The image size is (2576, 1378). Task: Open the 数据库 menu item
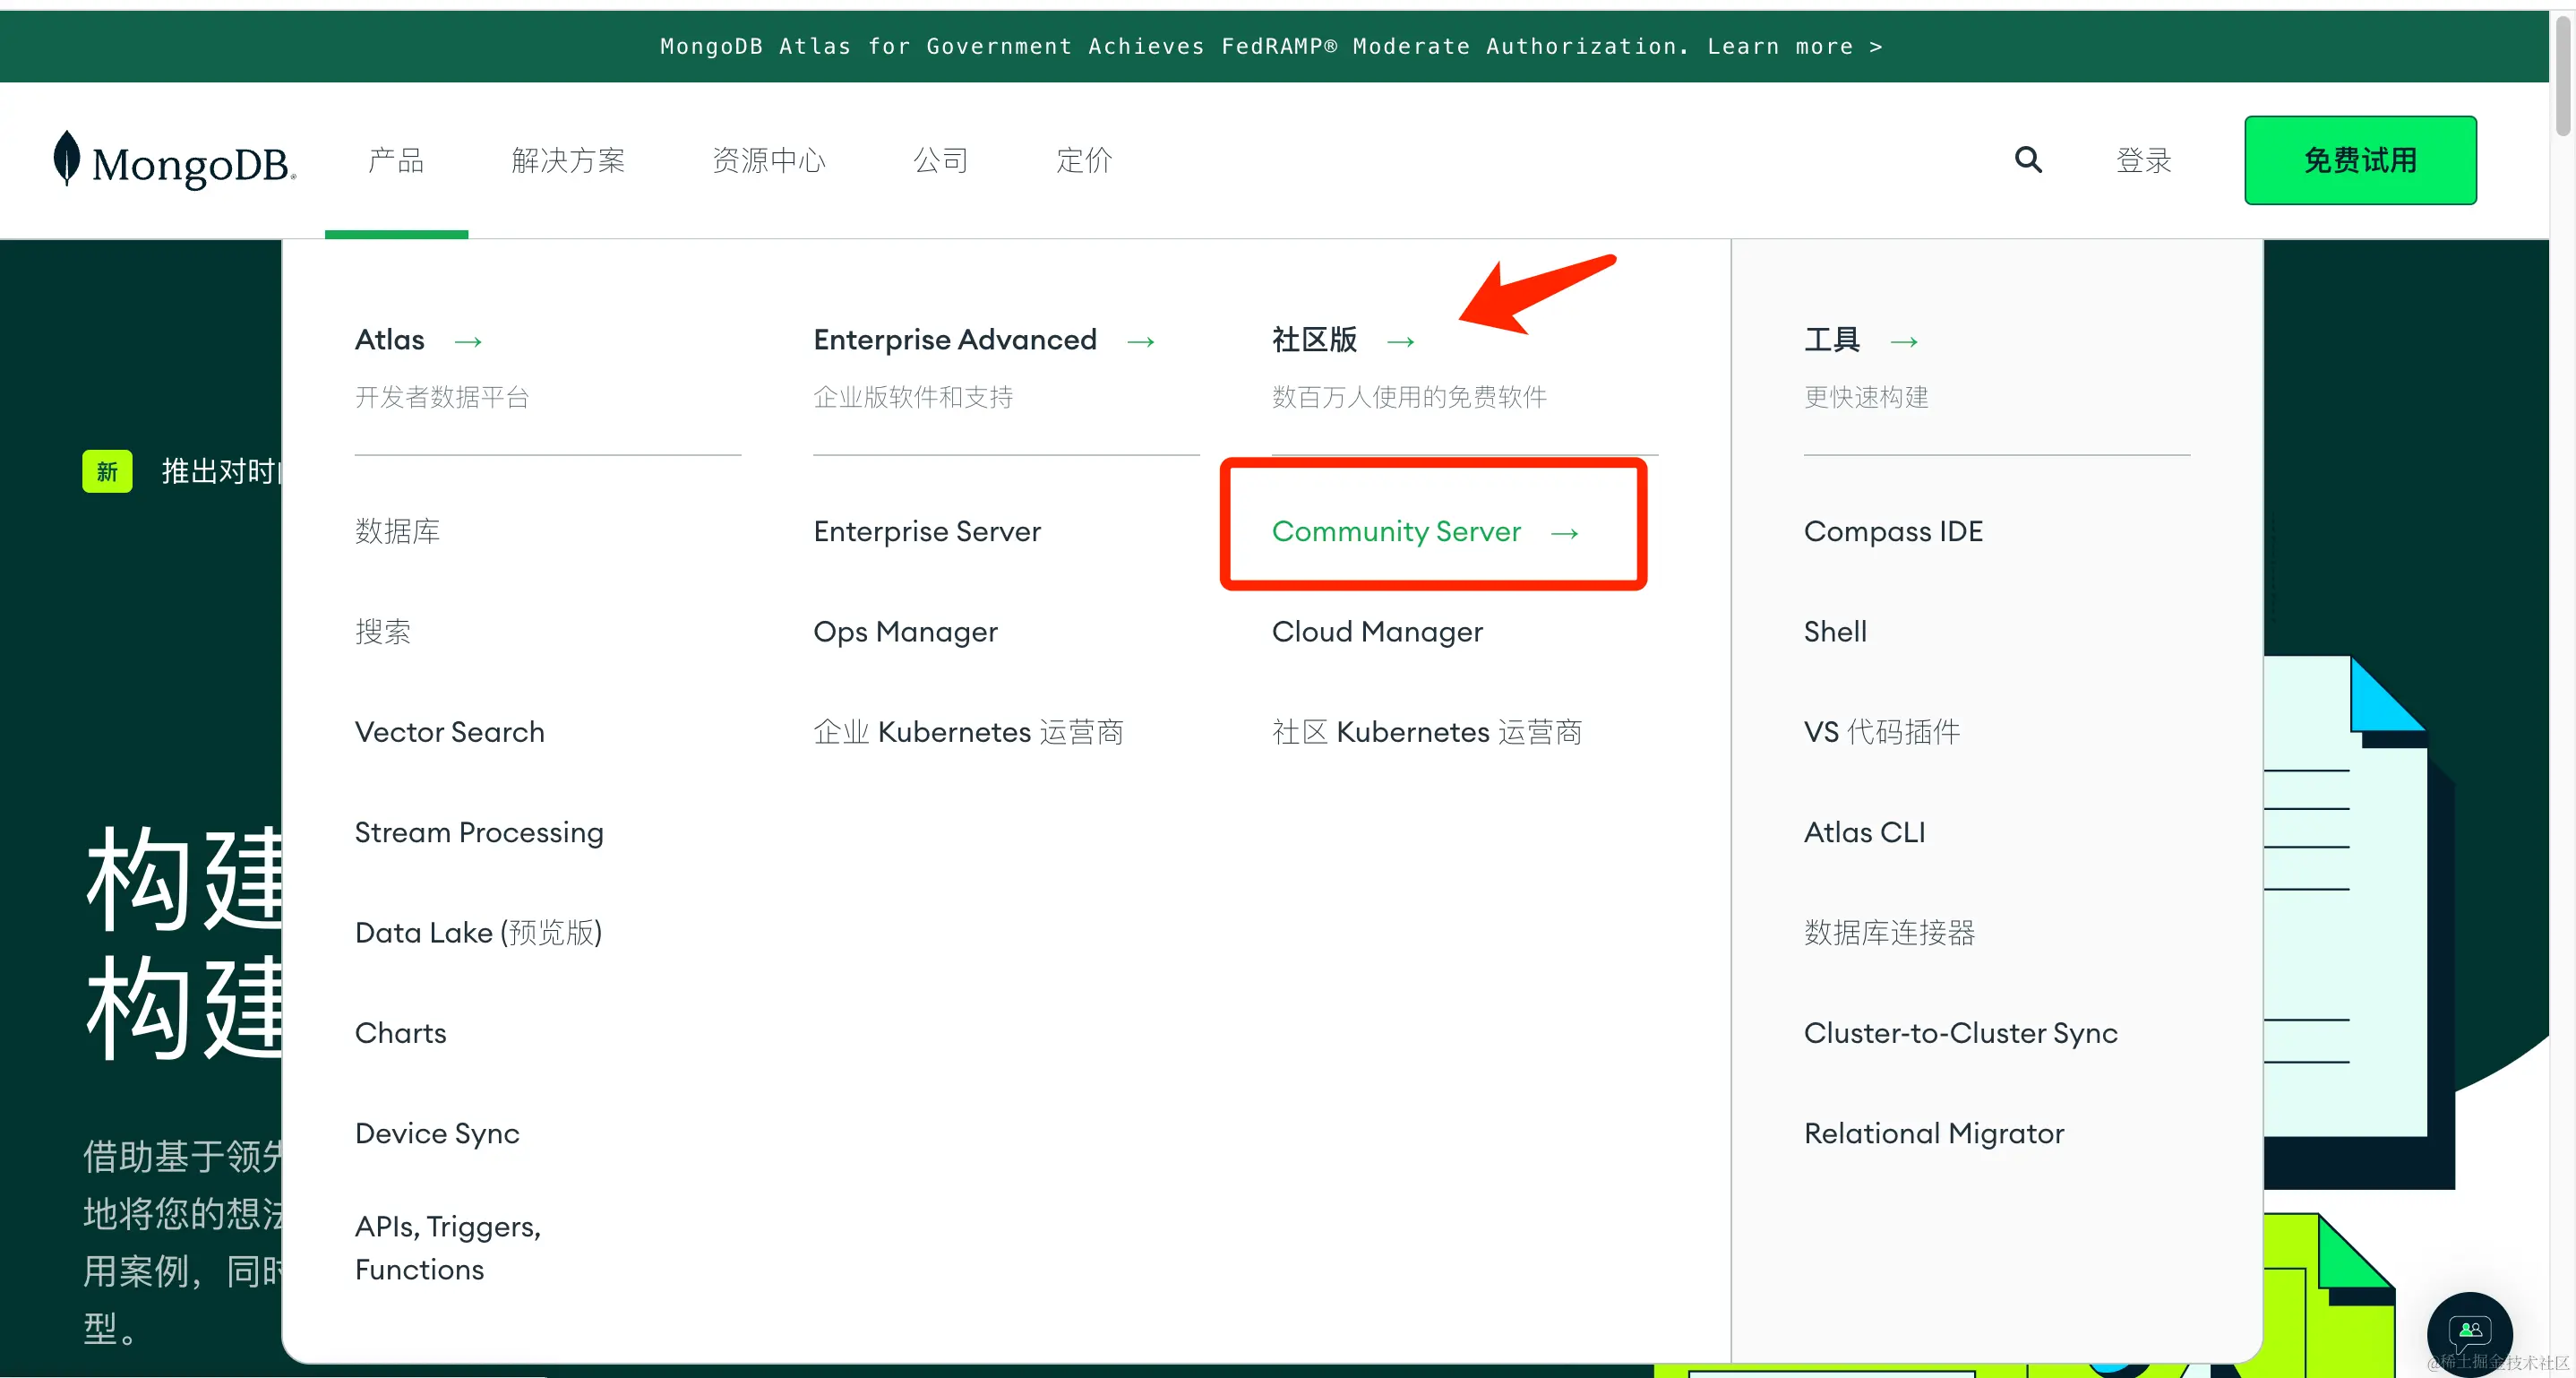point(397,531)
